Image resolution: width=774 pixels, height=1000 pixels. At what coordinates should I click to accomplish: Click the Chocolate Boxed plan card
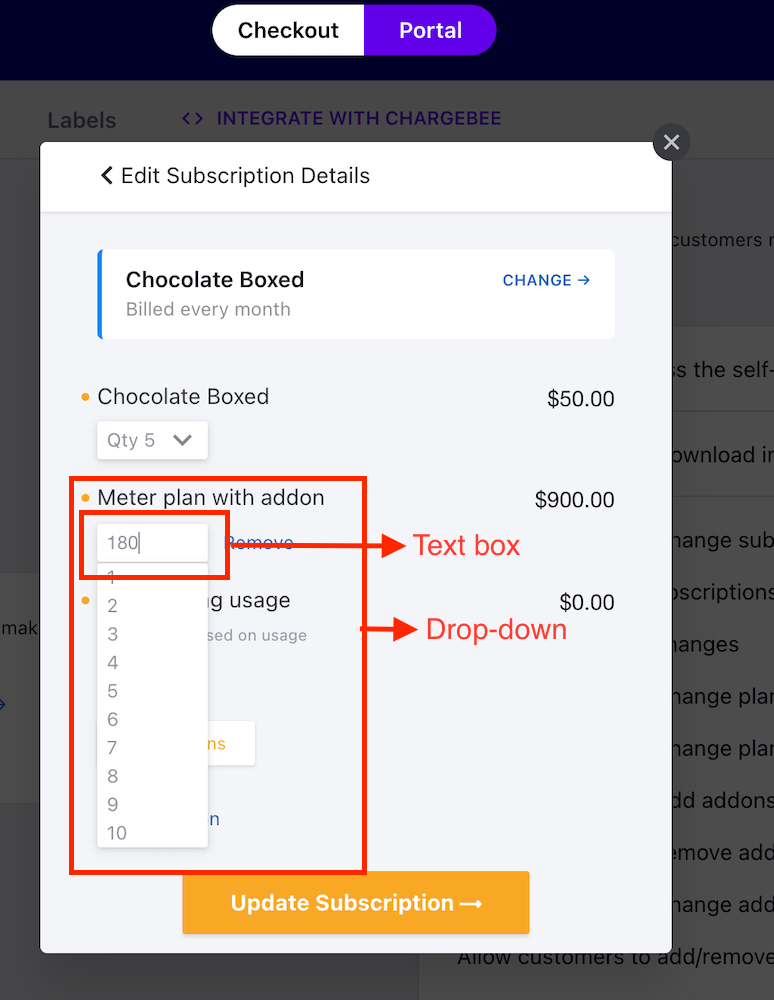pyautogui.click(x=356, y=294)
